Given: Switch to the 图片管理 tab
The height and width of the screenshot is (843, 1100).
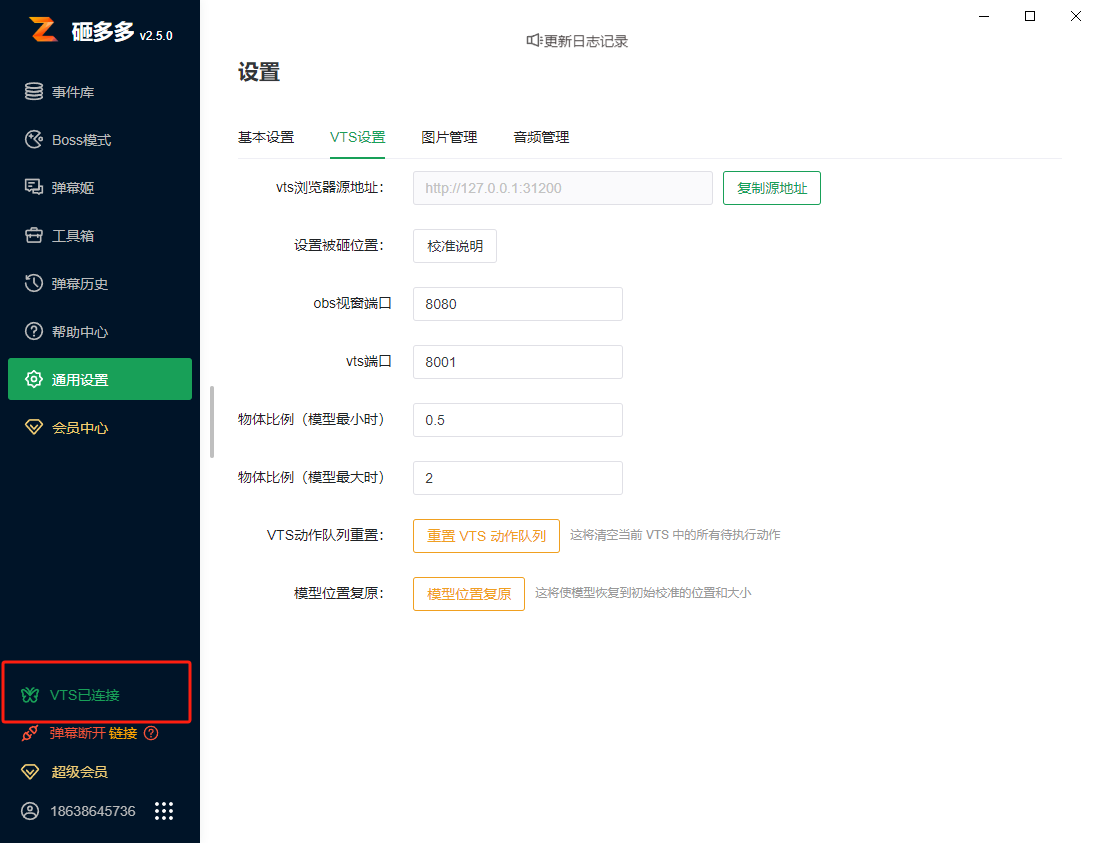Looking at the screenshot, I should click(449, 137).
